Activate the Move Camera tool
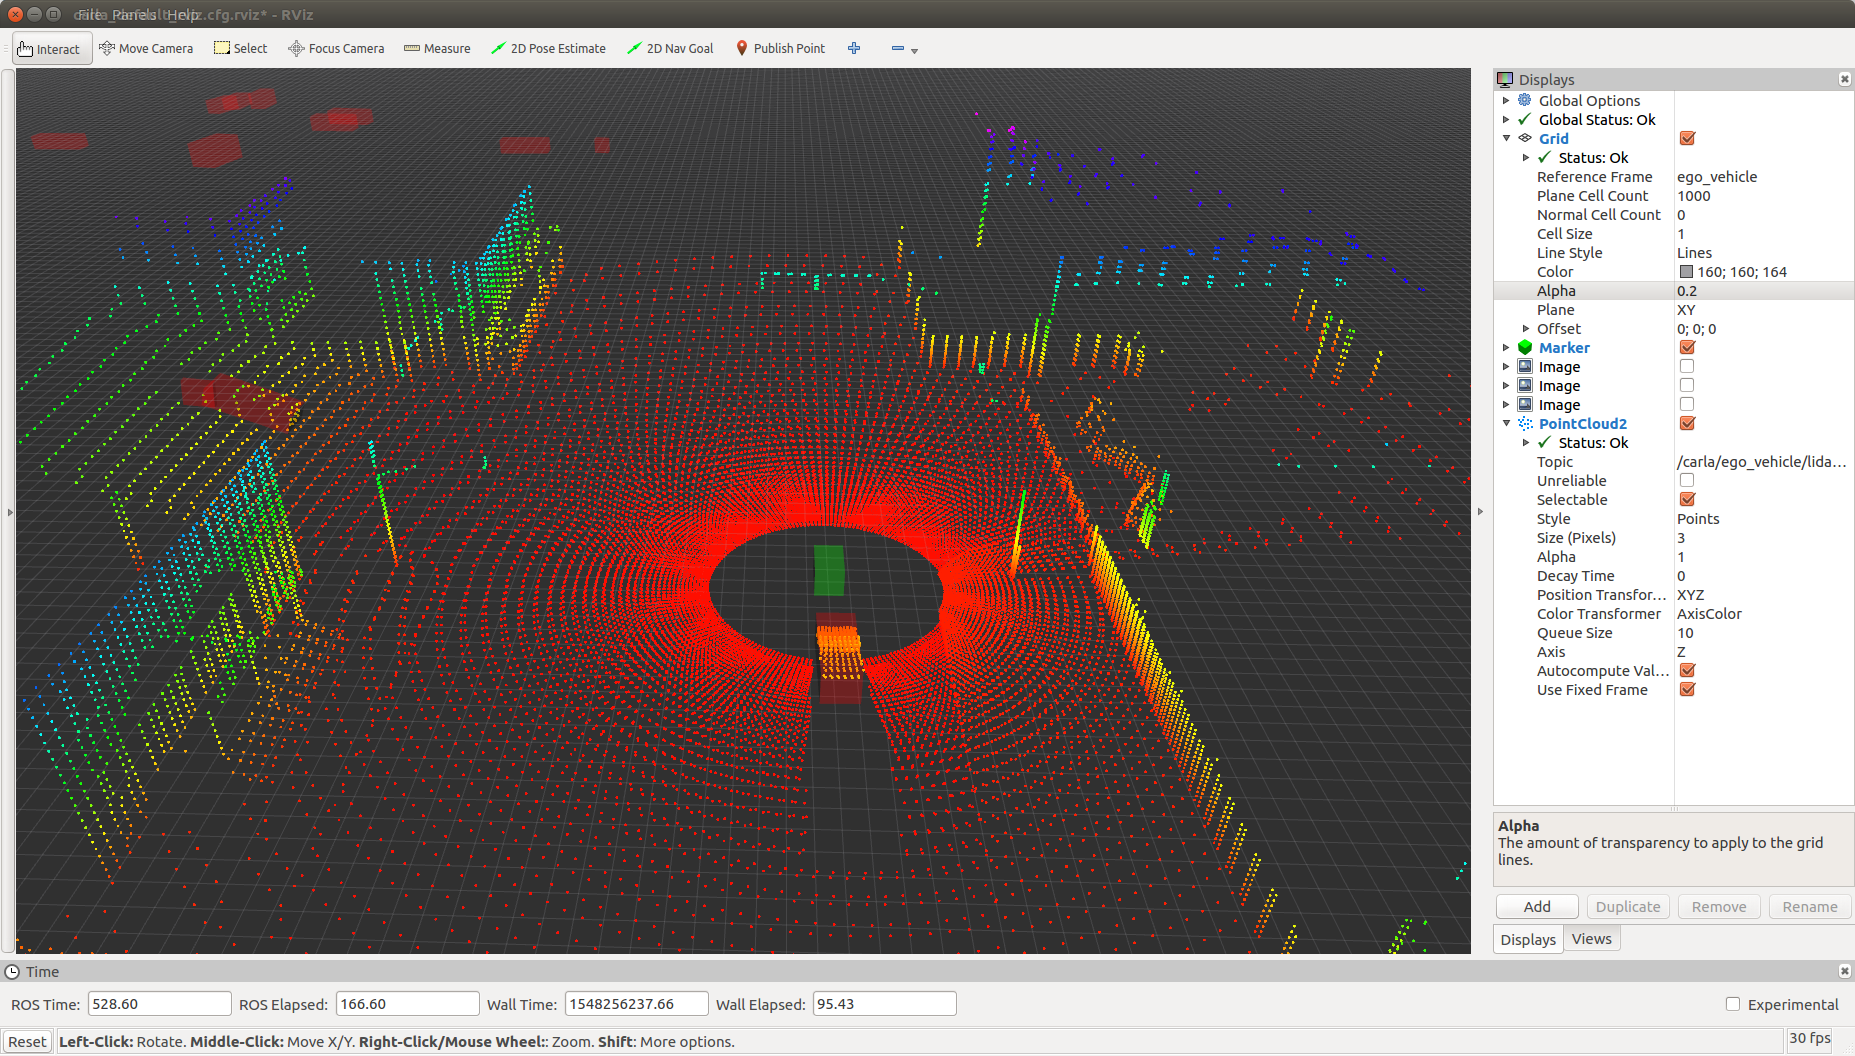Viewport: 1855px width, 1056px height. pyautogui.click(x=146, y=48)
